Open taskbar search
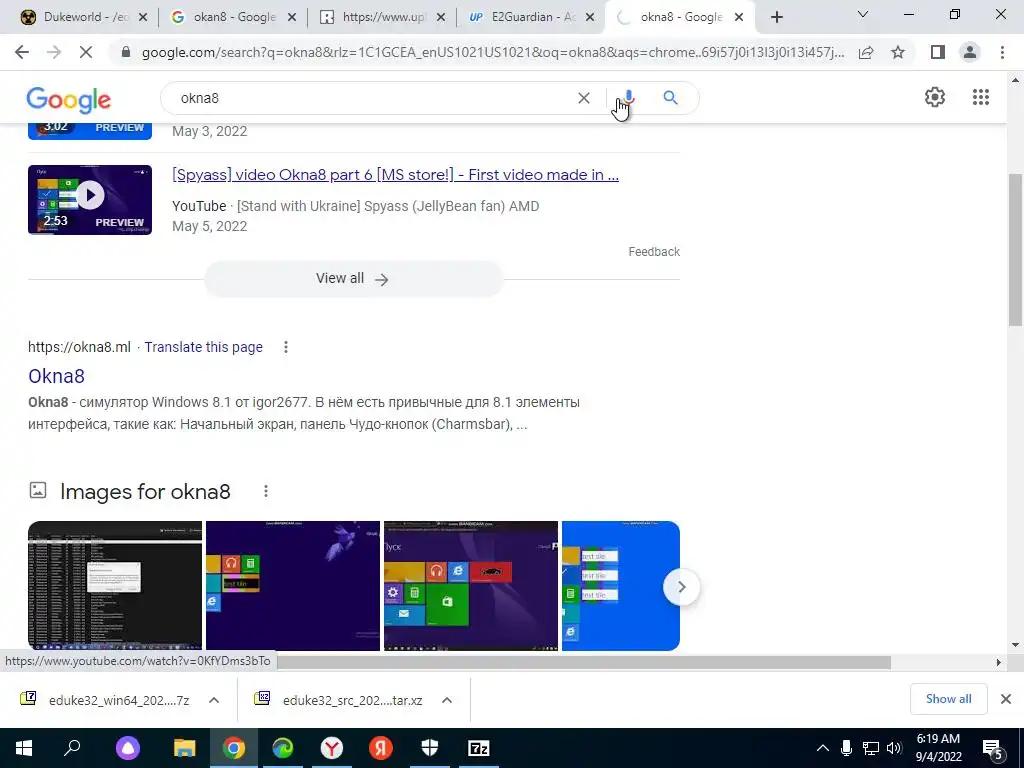The width and height of the screenshot is (1024, 768). (72, 748)
